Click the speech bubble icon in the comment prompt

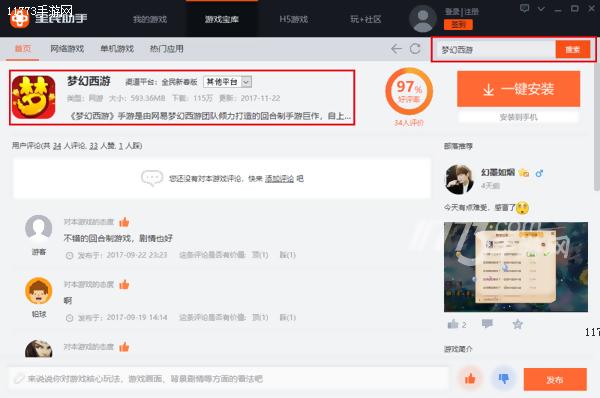[152, 178]
